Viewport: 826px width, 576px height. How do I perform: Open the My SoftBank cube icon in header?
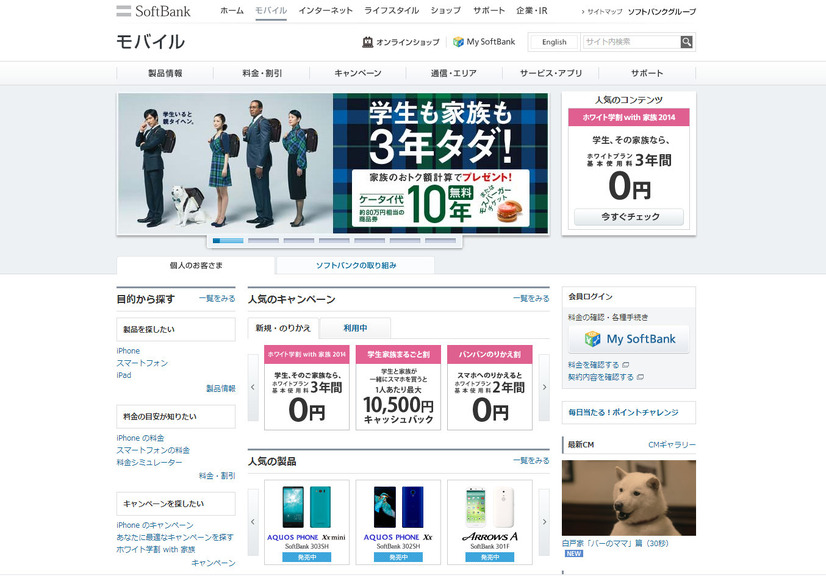point(458,42)
